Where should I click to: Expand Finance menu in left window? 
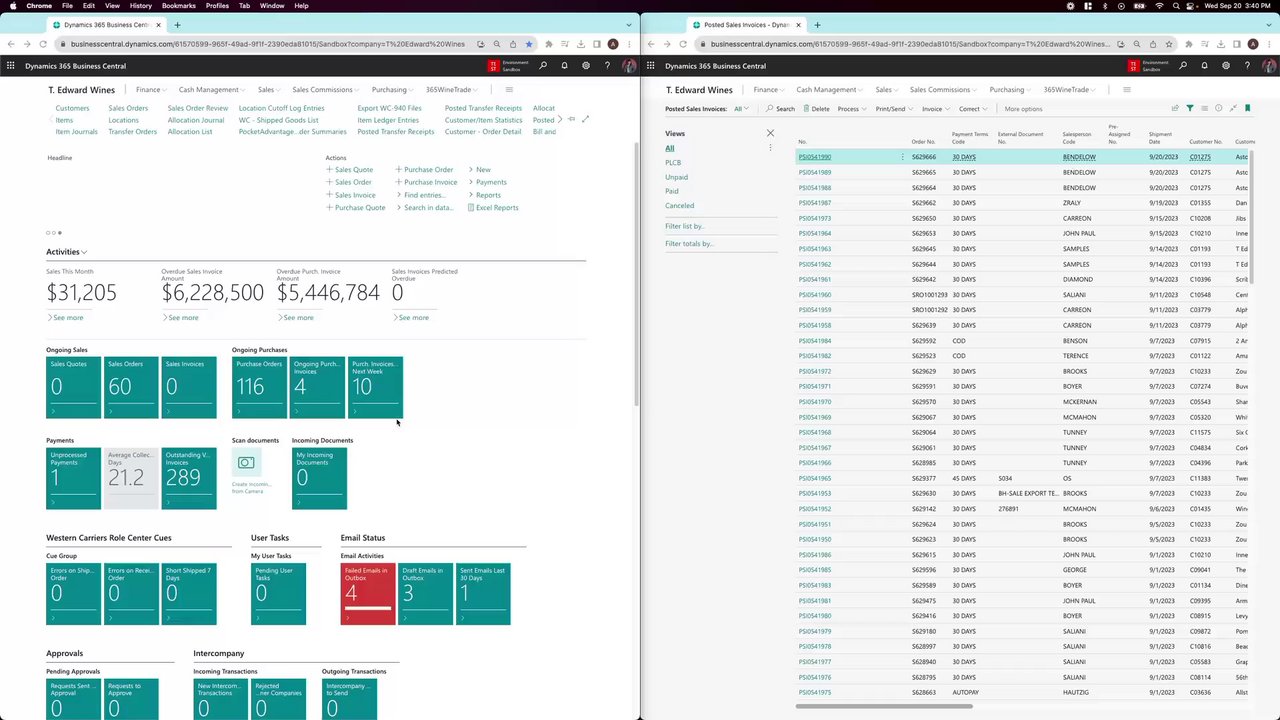point(151,90)
